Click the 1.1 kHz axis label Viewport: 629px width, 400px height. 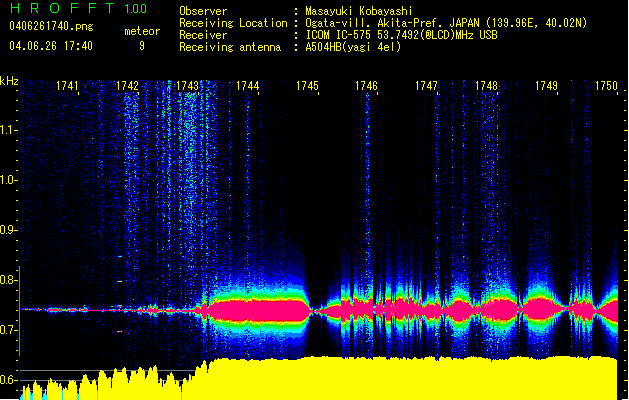point(8,130)
